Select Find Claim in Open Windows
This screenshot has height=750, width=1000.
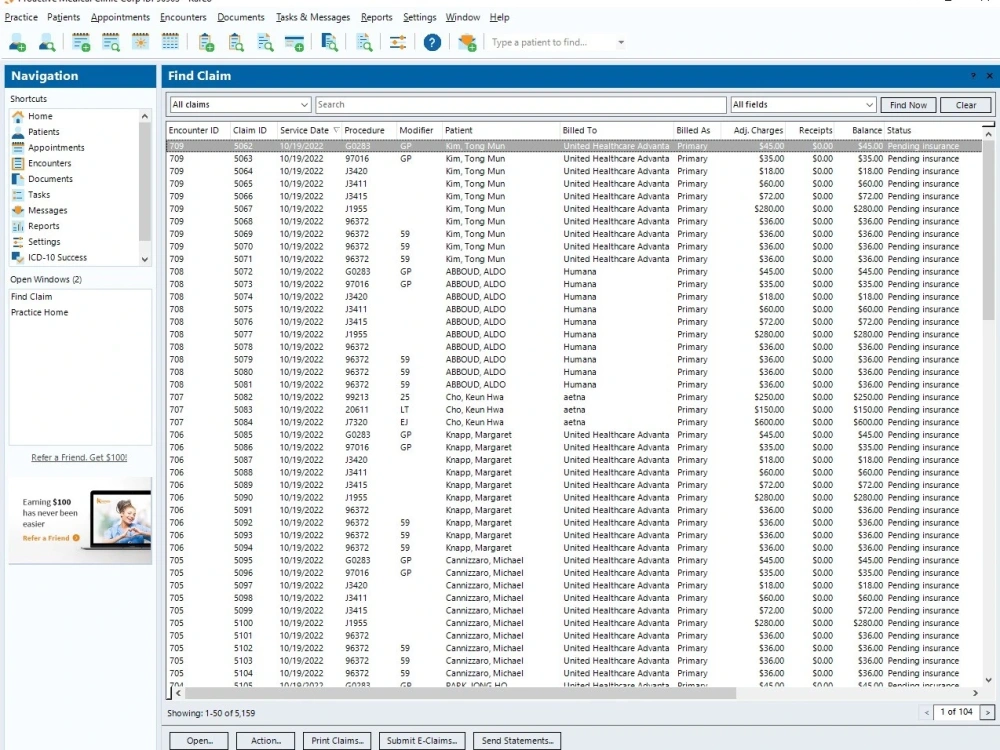(x=32, y=297)
